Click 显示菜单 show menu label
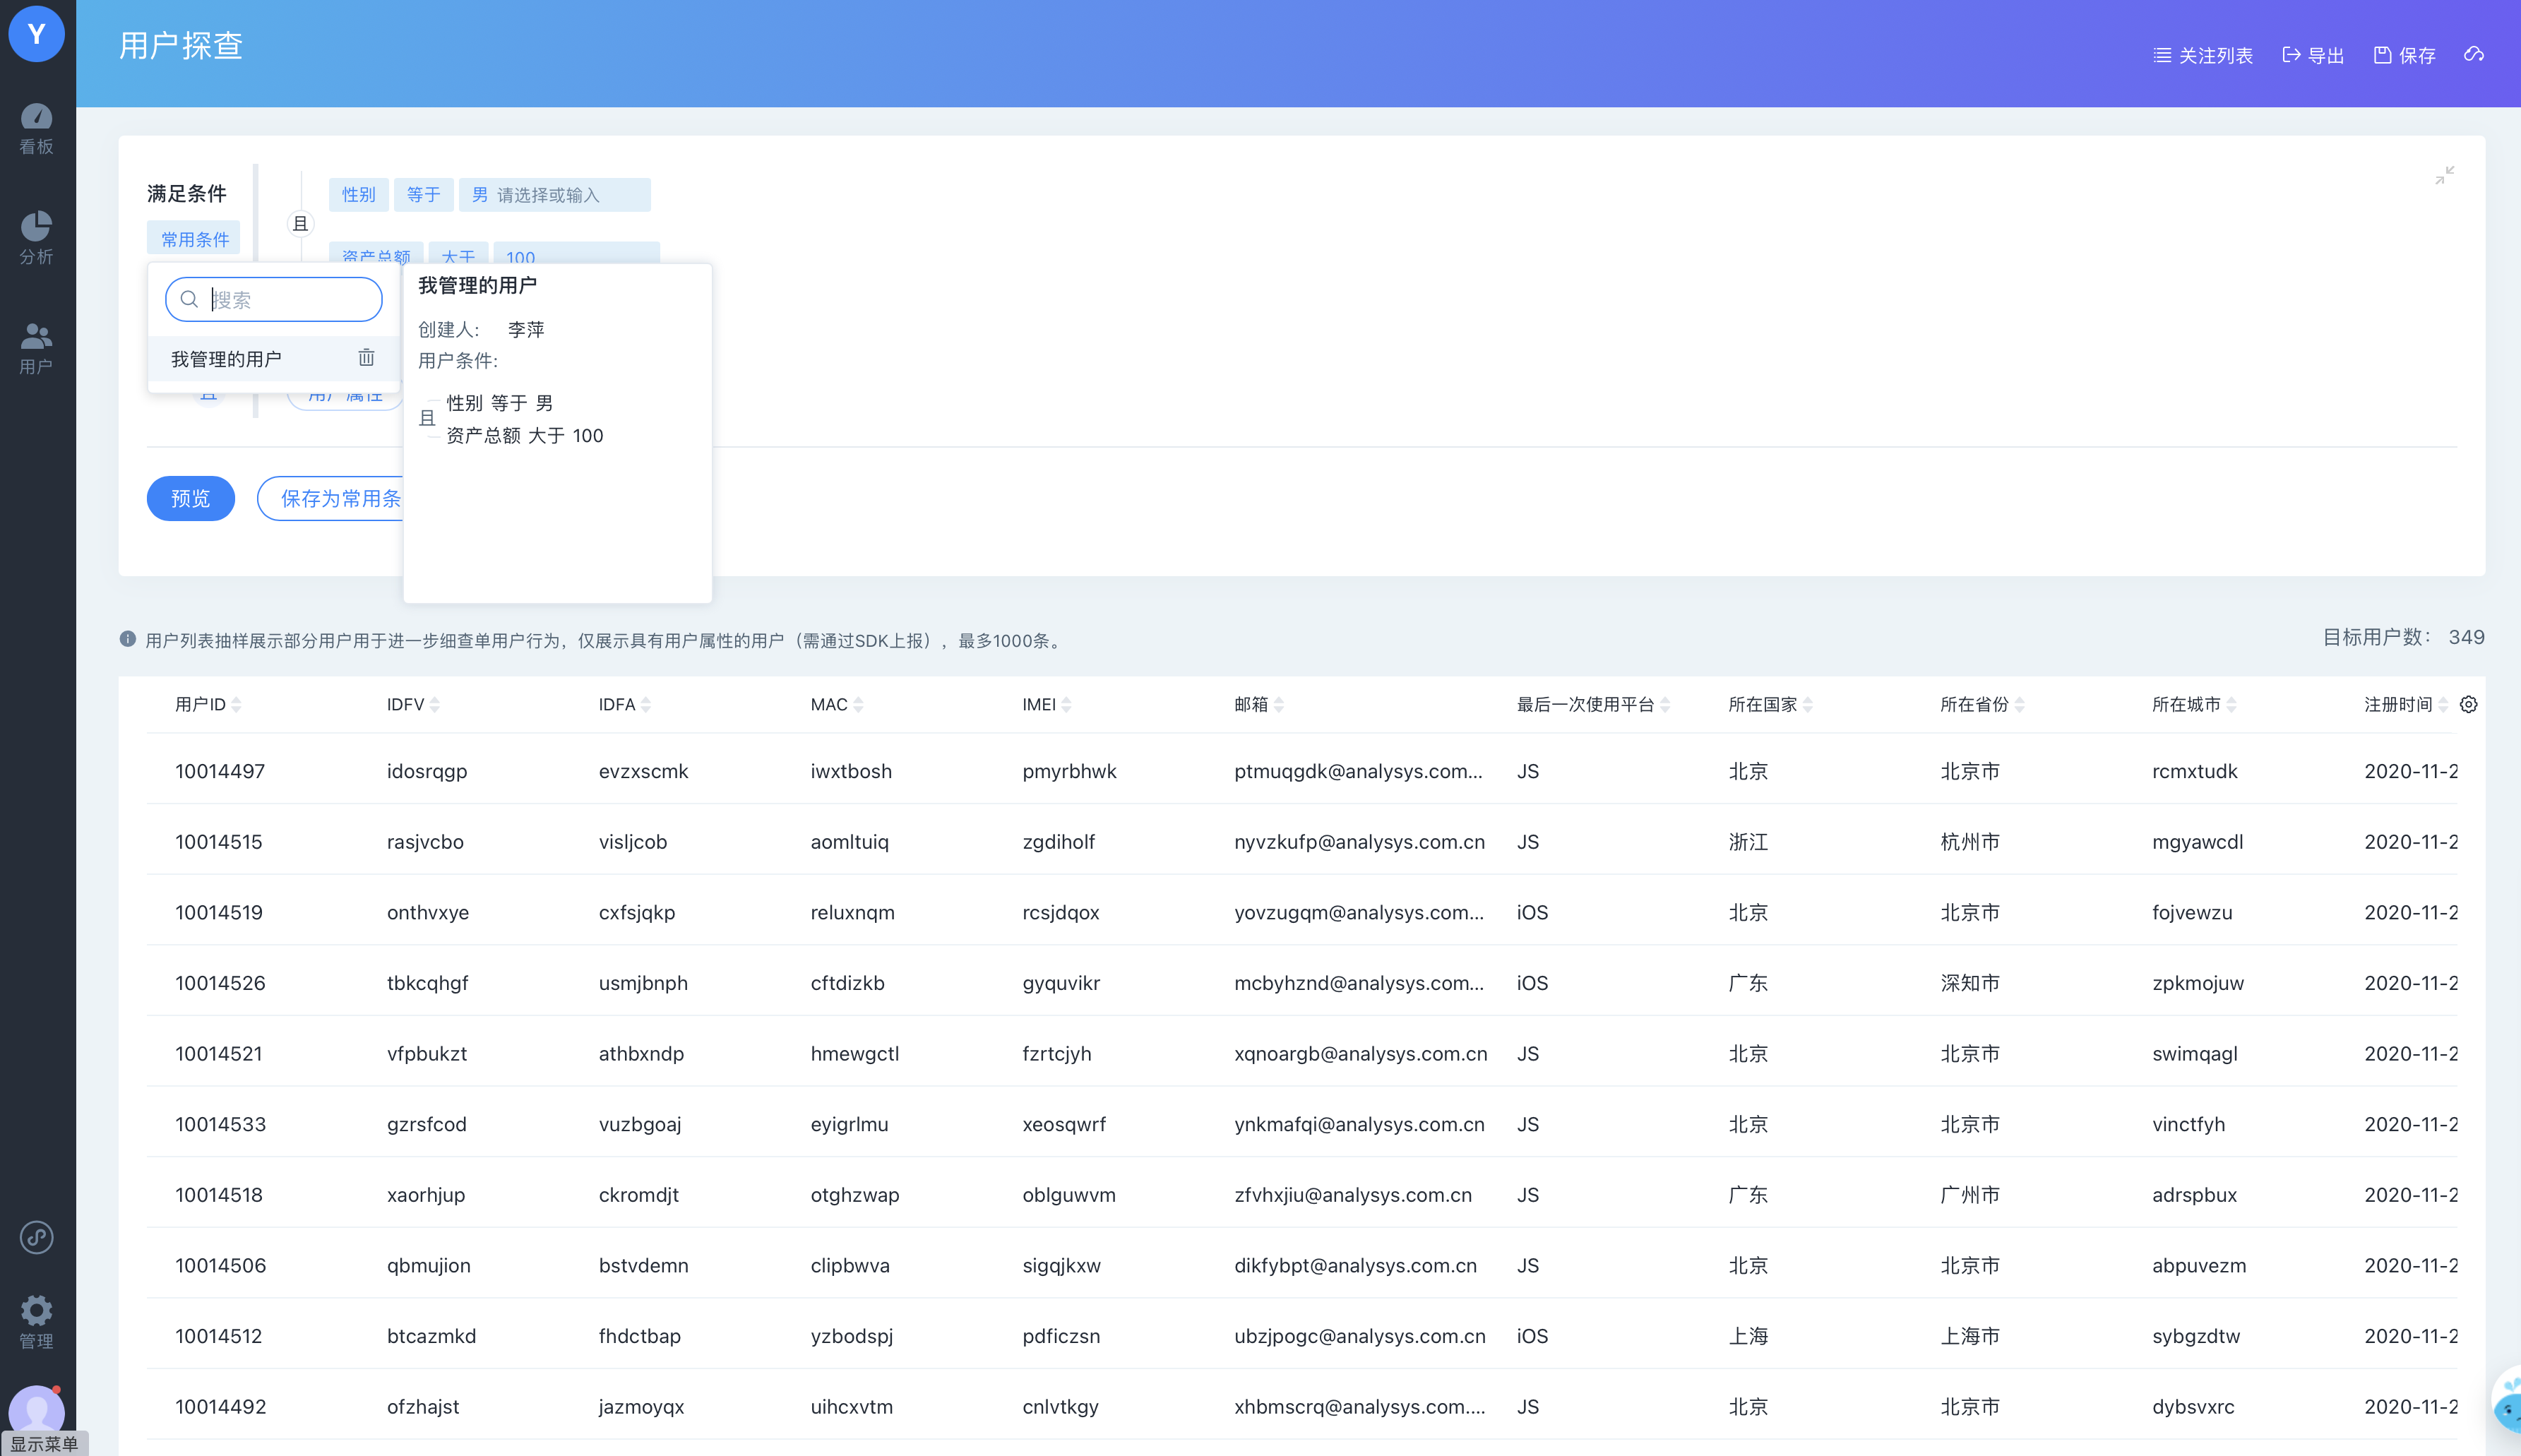Screen dimensions: 2521x1456 pos(44,1443)
